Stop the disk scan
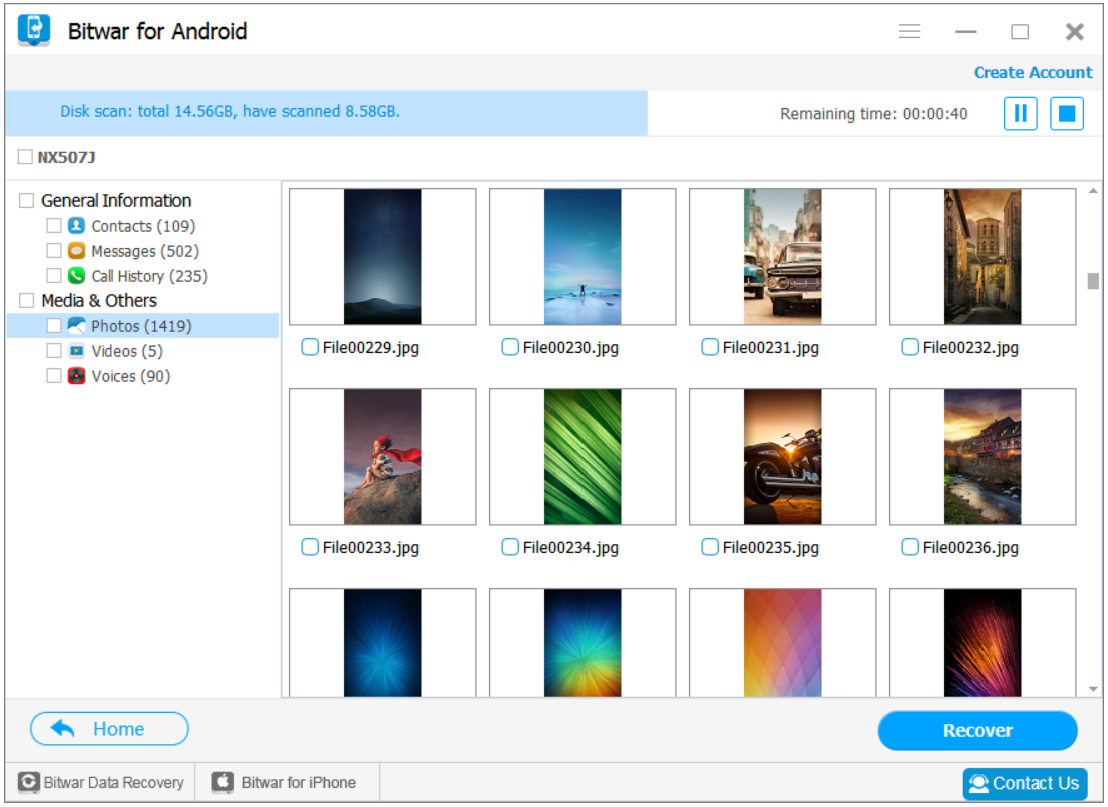 (x=1066, y=113)
